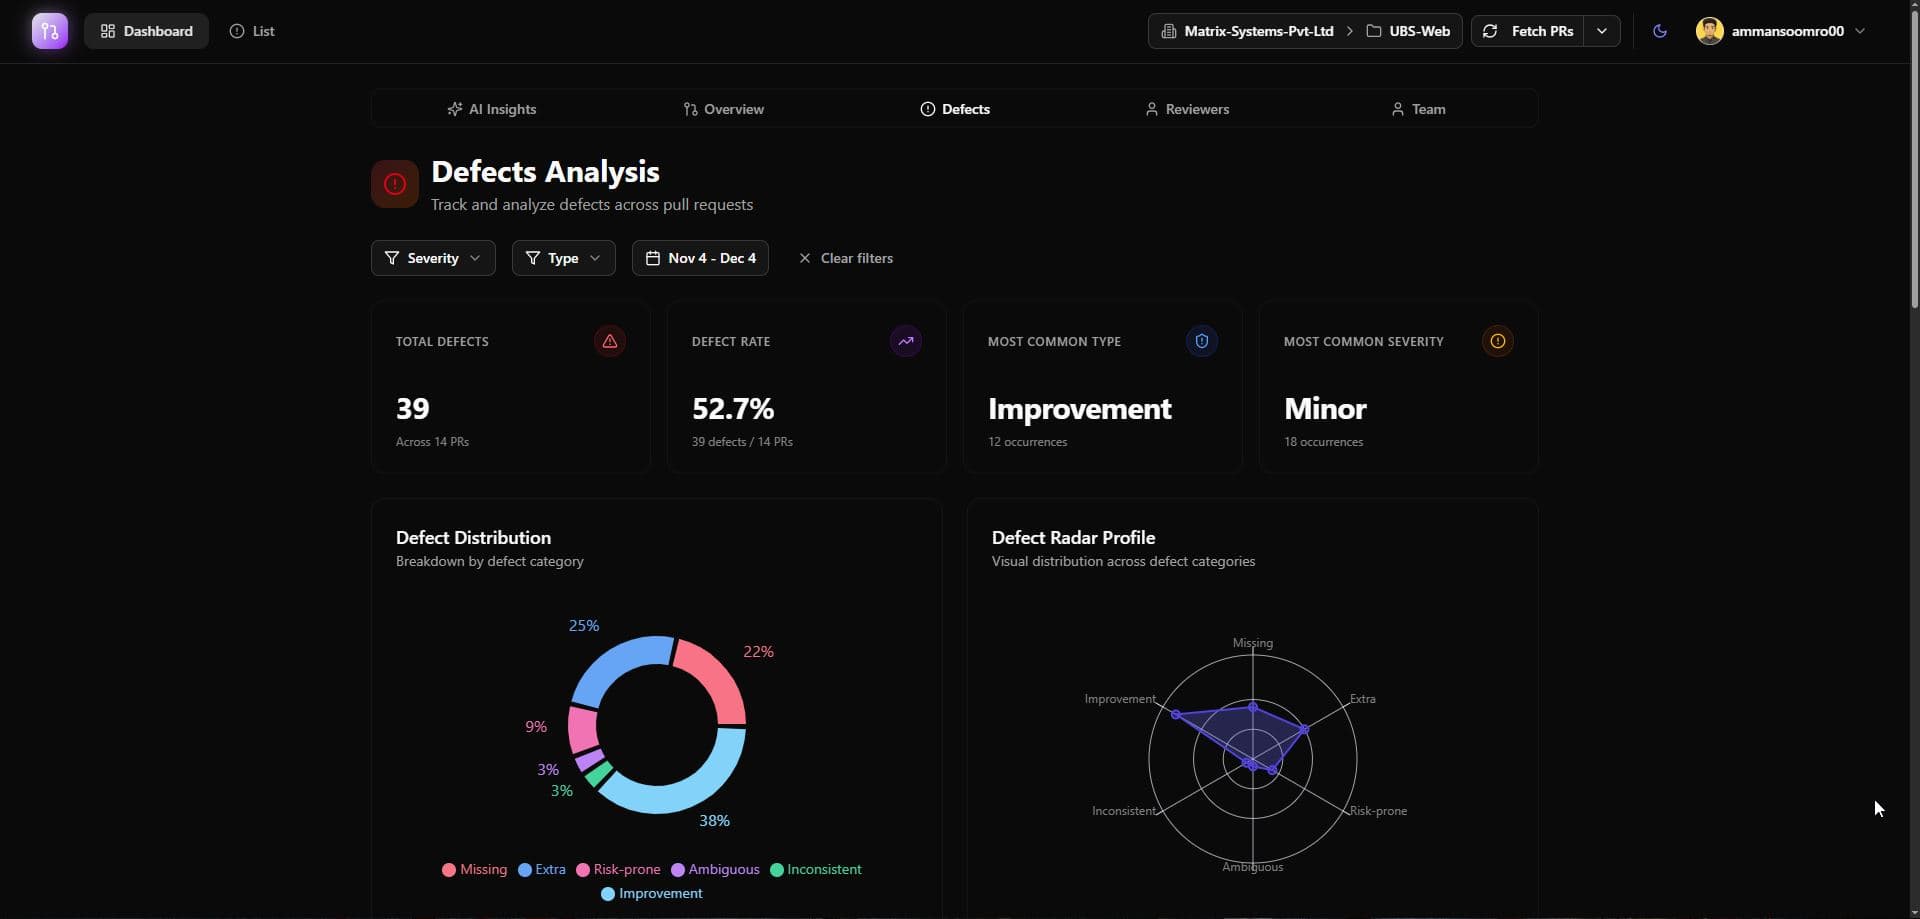
Task: Click the Improvement legend entry
Action: coord(651,894)
